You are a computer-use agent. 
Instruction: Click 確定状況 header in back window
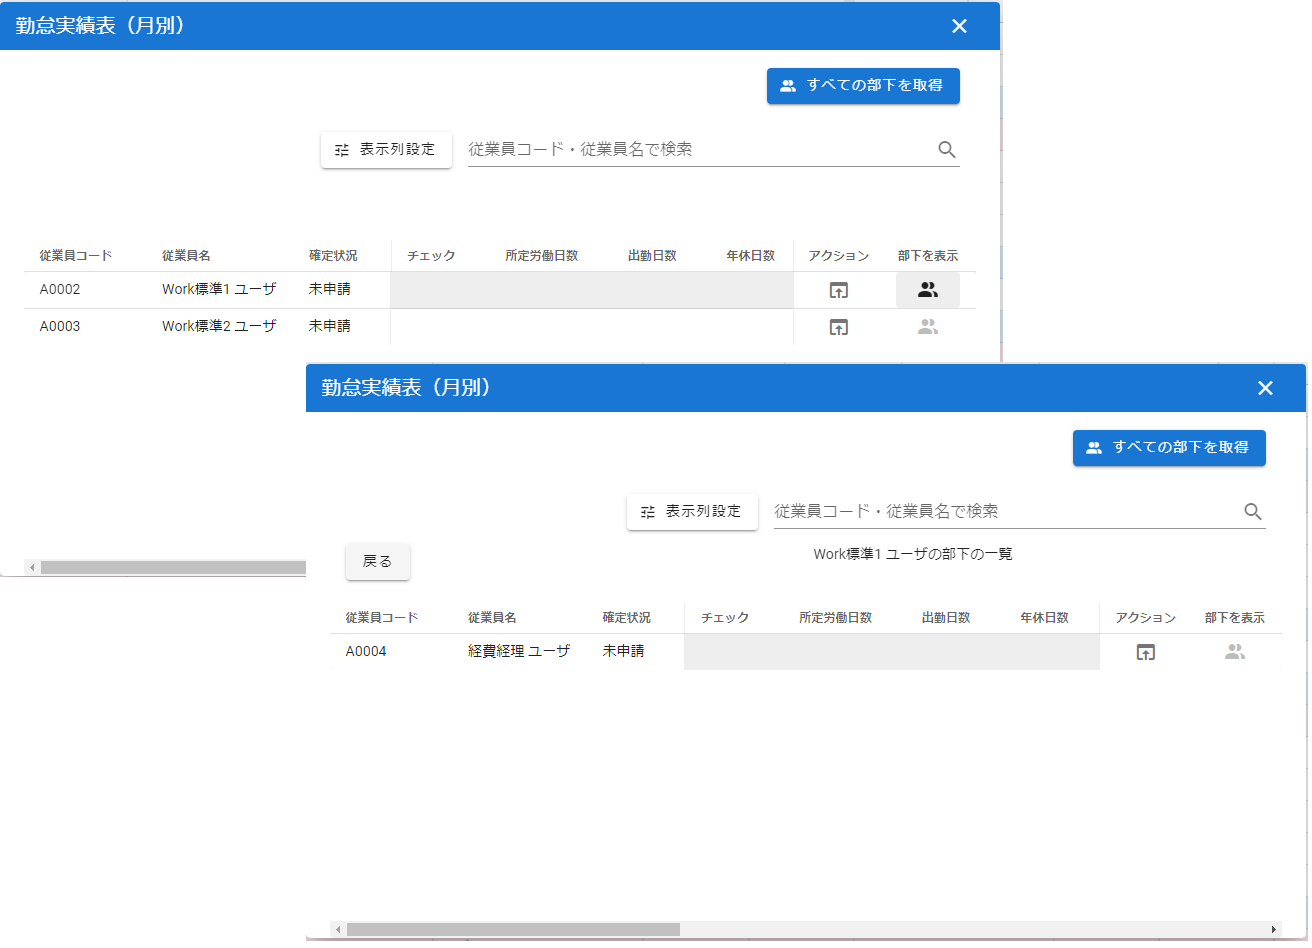333,256
